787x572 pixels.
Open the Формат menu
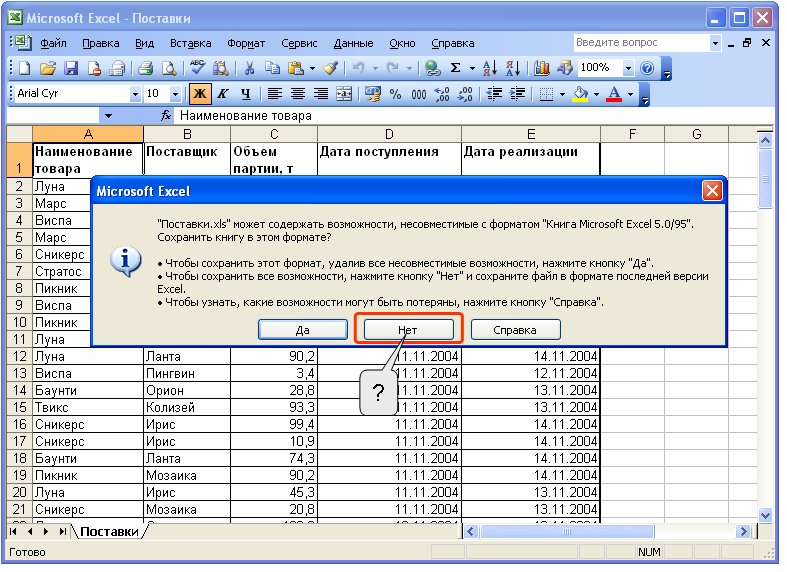pyautogui.click(x=246, y=43)
